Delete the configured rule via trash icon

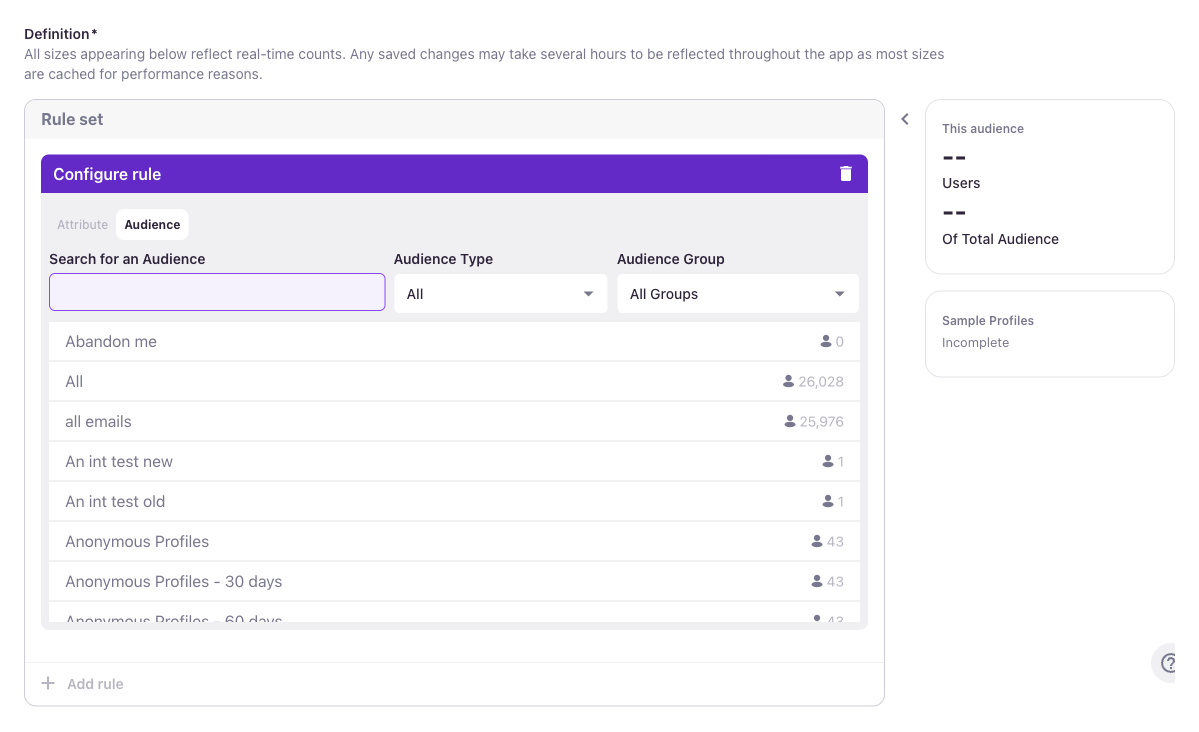pos(845,173)
